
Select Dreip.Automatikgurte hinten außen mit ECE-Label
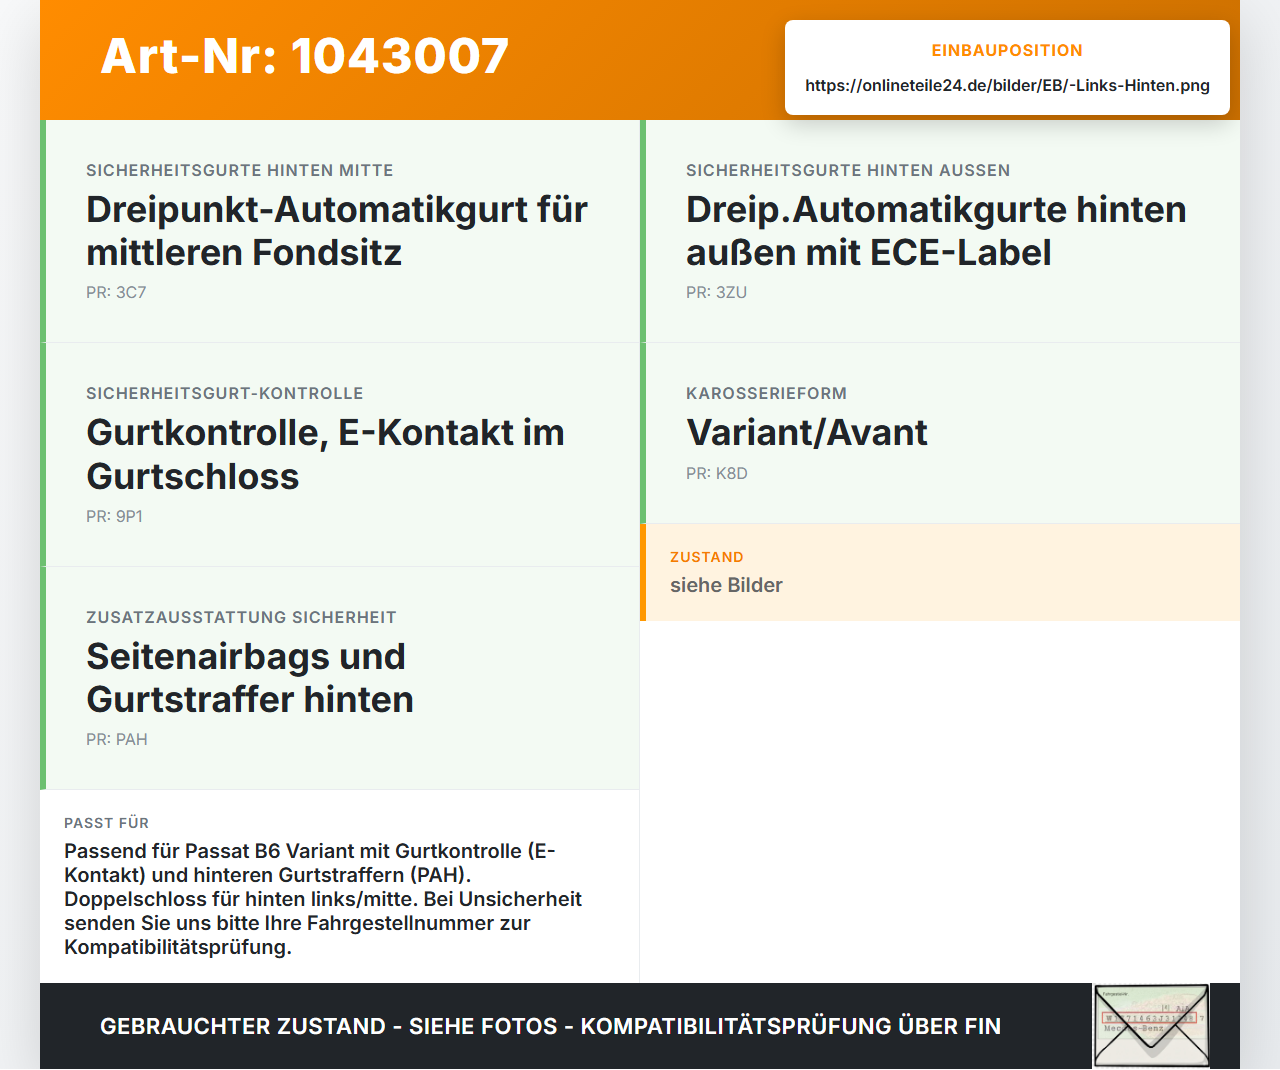click(936, 231)
